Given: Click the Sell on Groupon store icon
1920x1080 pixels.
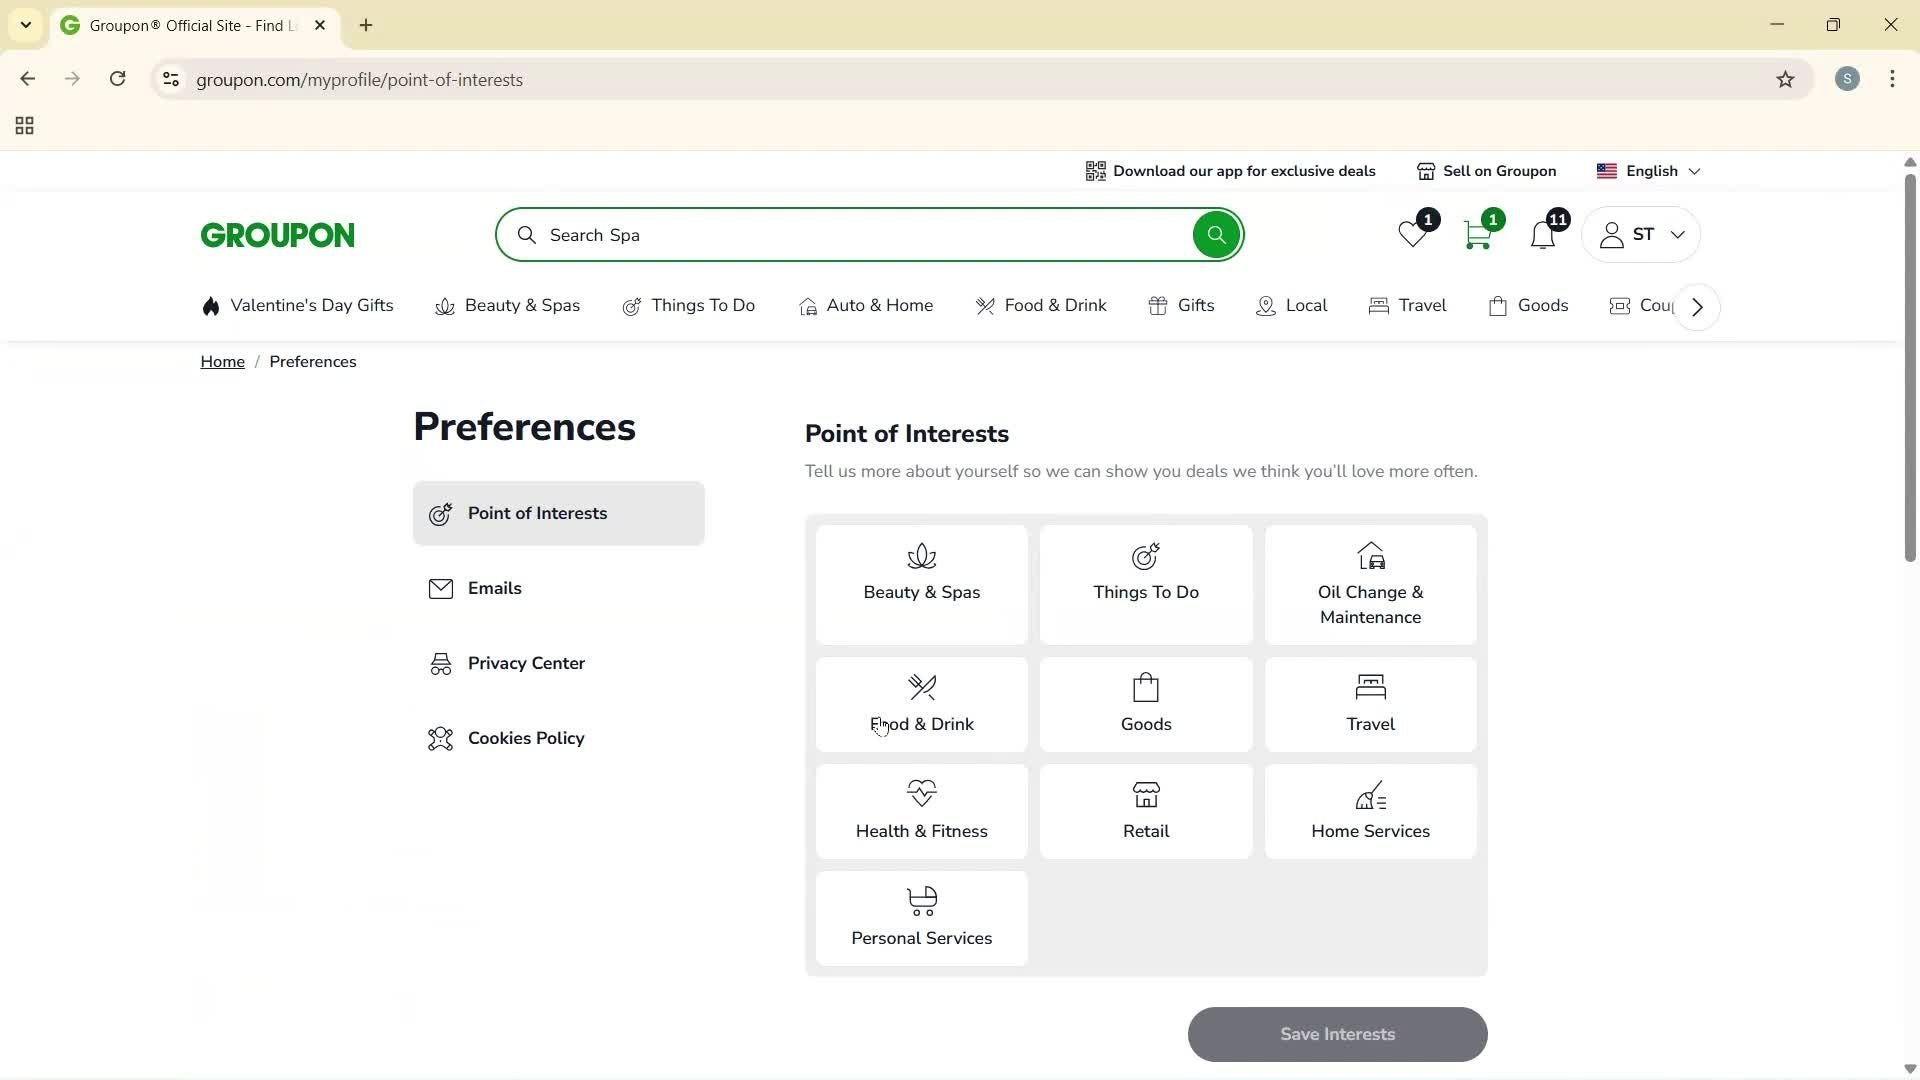Looking at the screenshot, I should click(x=1426, y=170).
